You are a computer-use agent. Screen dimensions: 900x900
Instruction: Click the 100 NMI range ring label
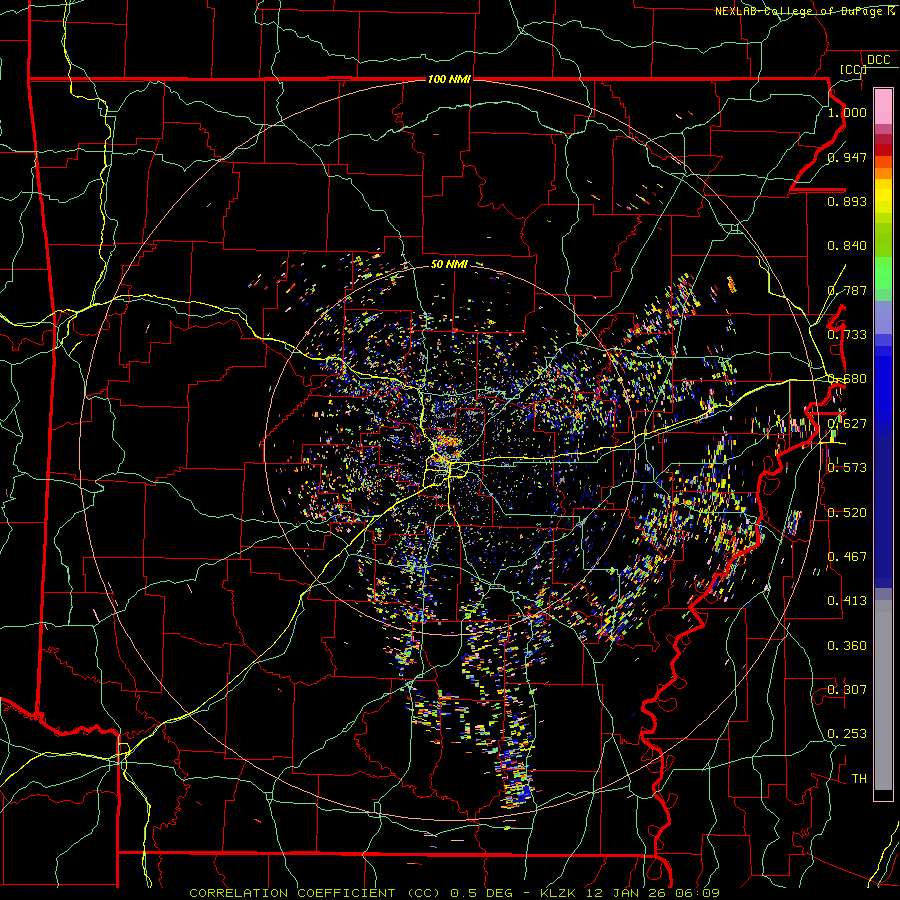coord(449,79)
